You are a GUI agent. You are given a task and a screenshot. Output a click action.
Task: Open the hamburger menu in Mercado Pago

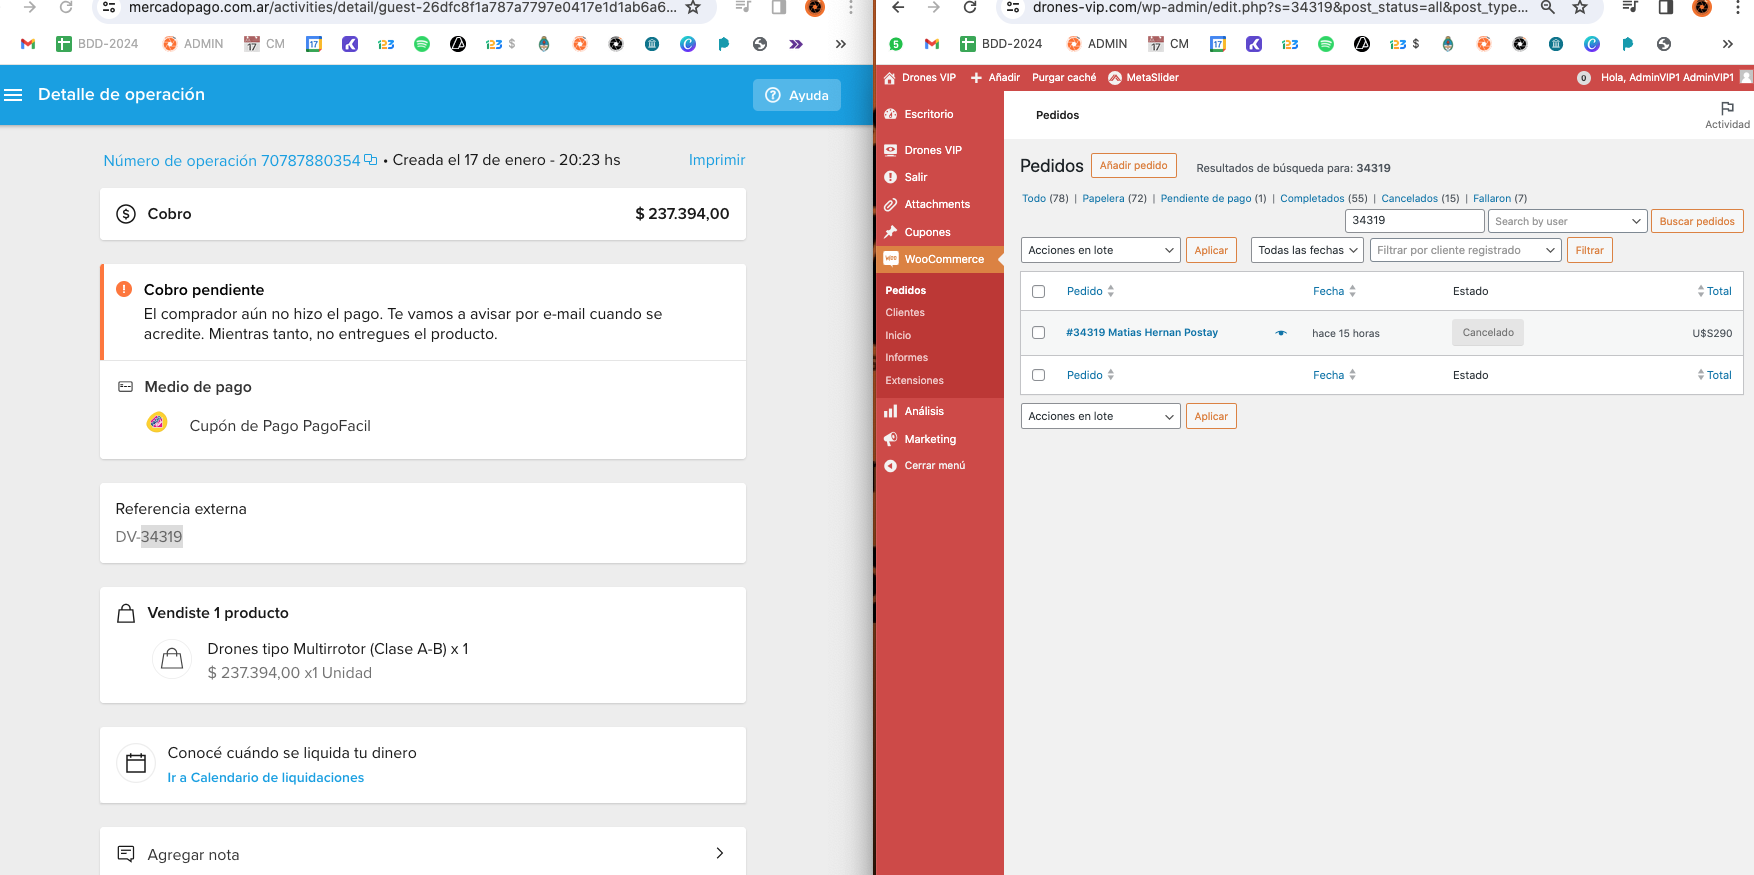[x=13, y=95]
